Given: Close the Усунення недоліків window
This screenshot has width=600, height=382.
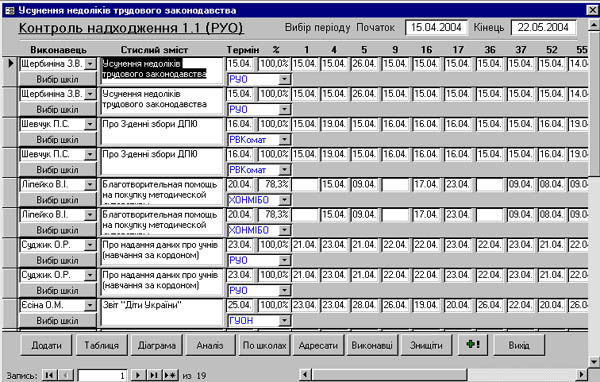Looking at the screenshot, I should 592,10.
